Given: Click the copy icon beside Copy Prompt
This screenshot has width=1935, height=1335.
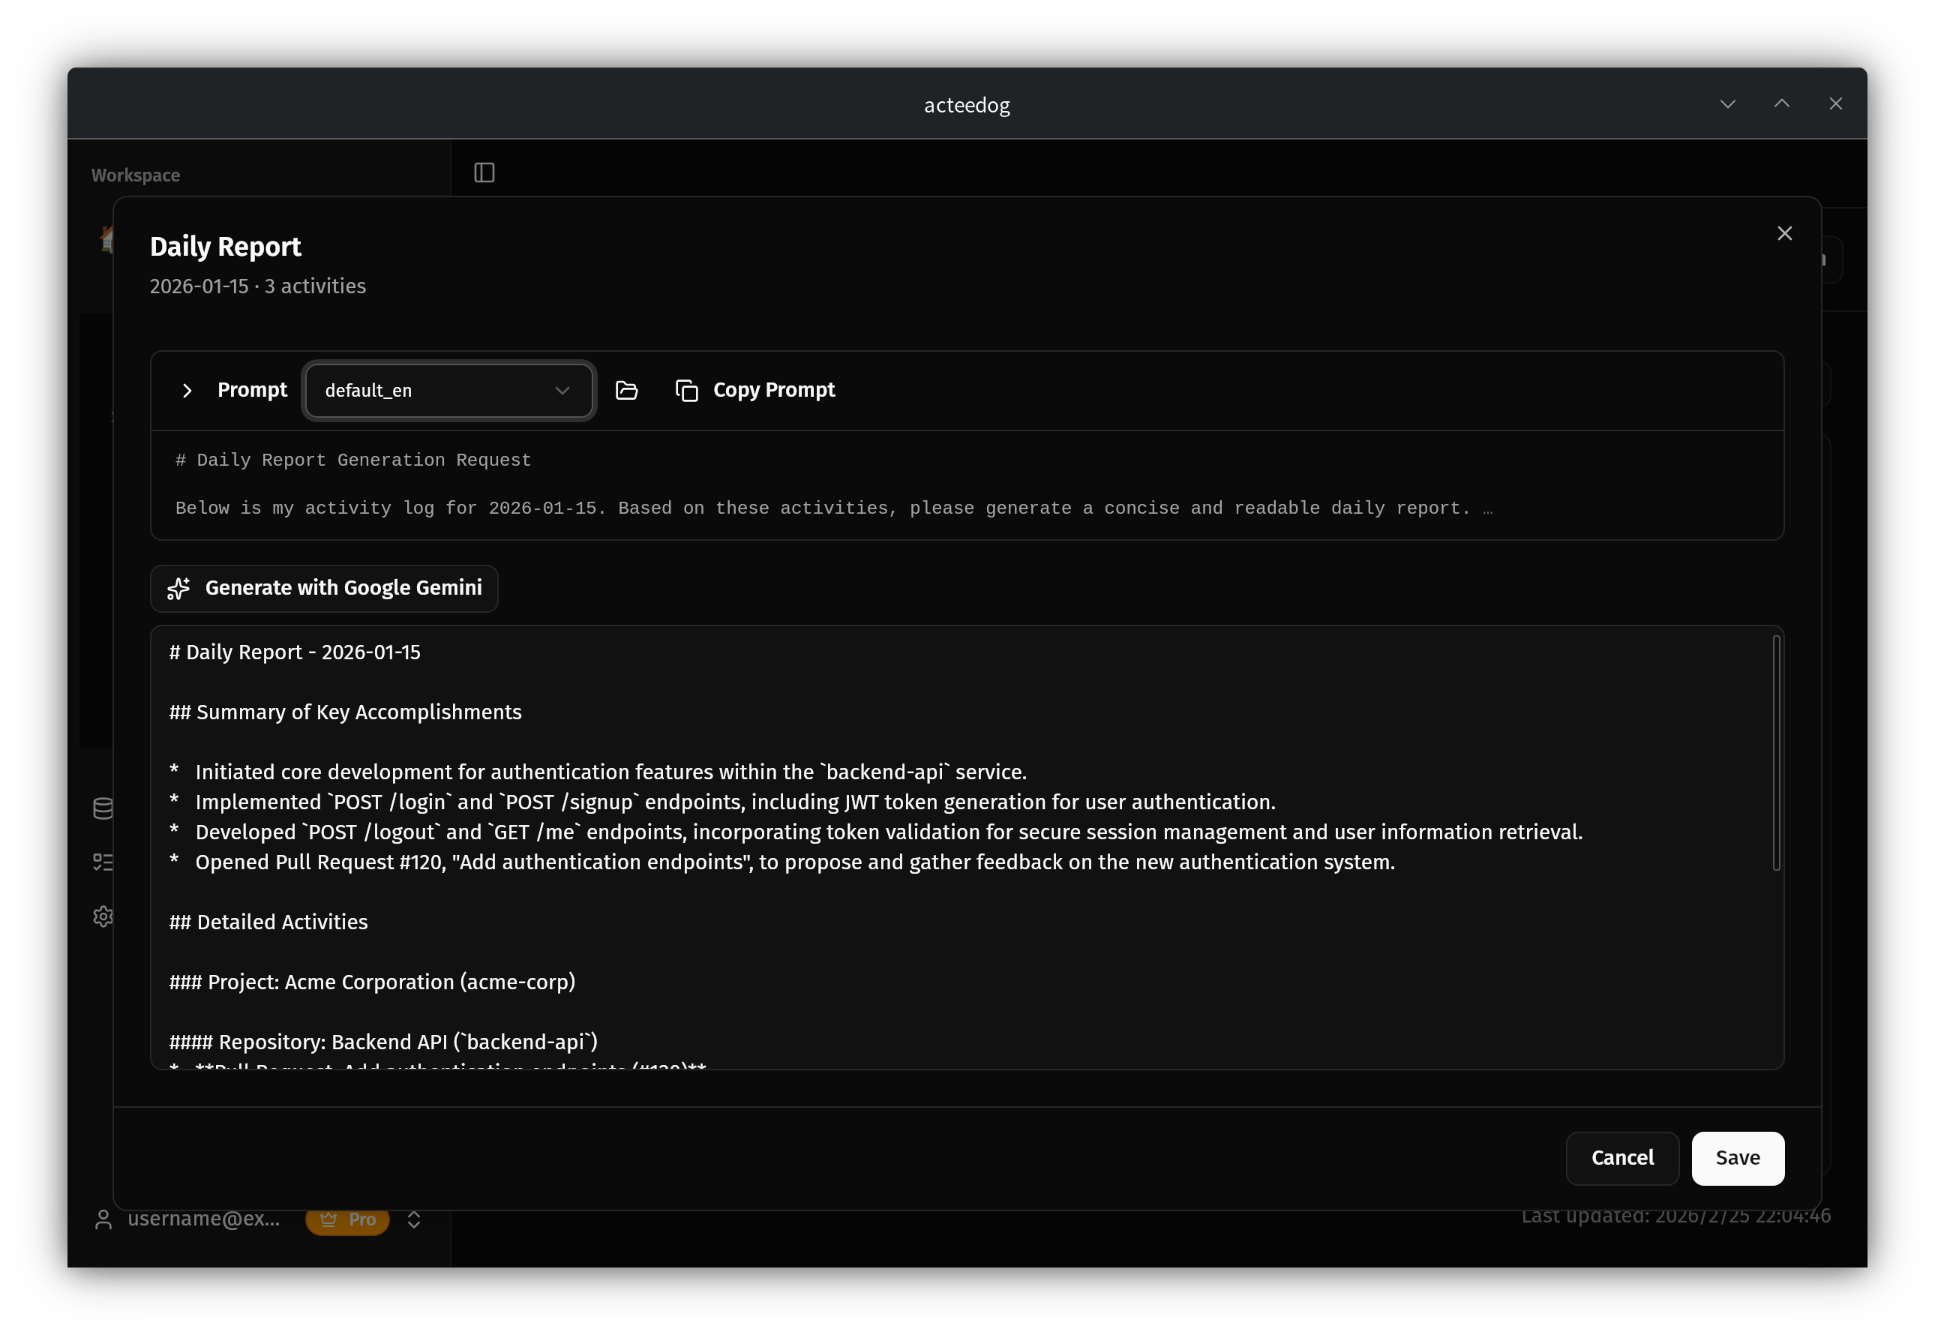Looking at the screenshot, I should tap(686, 390).
